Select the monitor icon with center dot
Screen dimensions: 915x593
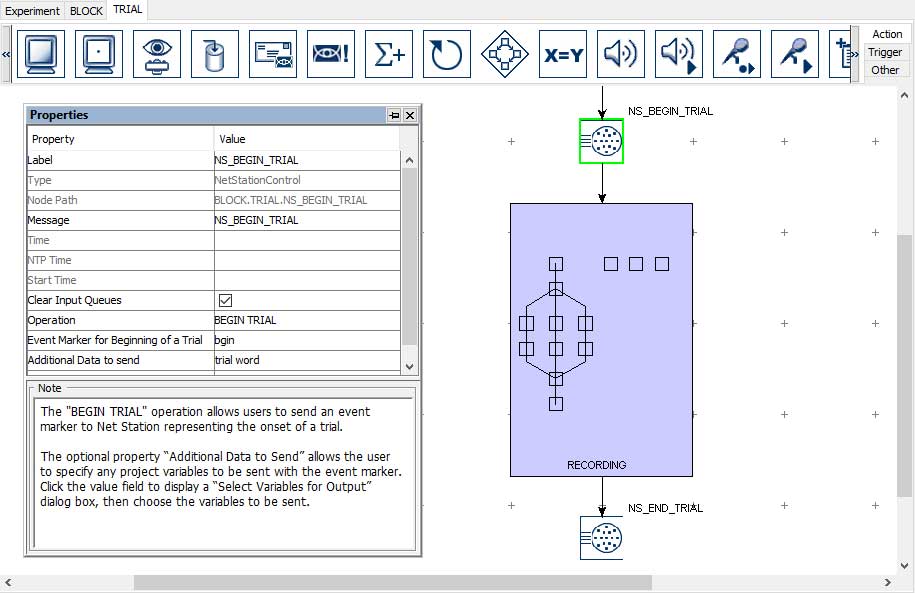(x=98, y=54)
